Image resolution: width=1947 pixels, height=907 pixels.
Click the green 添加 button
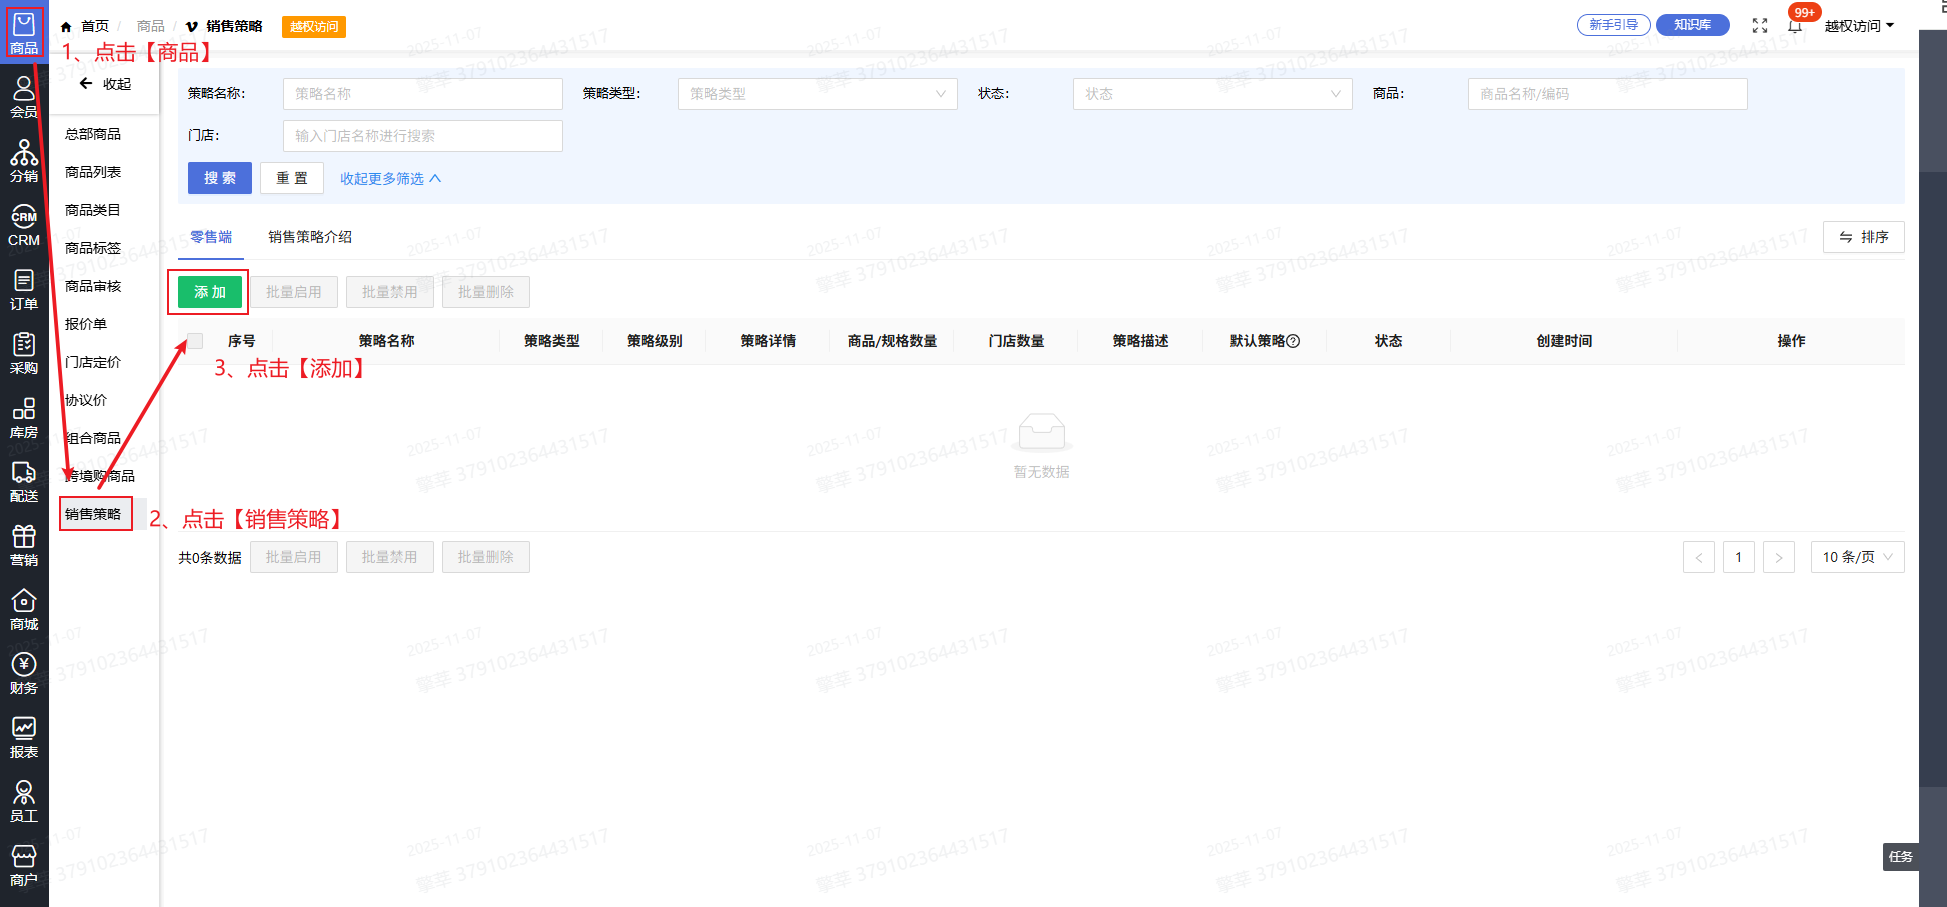[x=210, y=292]
